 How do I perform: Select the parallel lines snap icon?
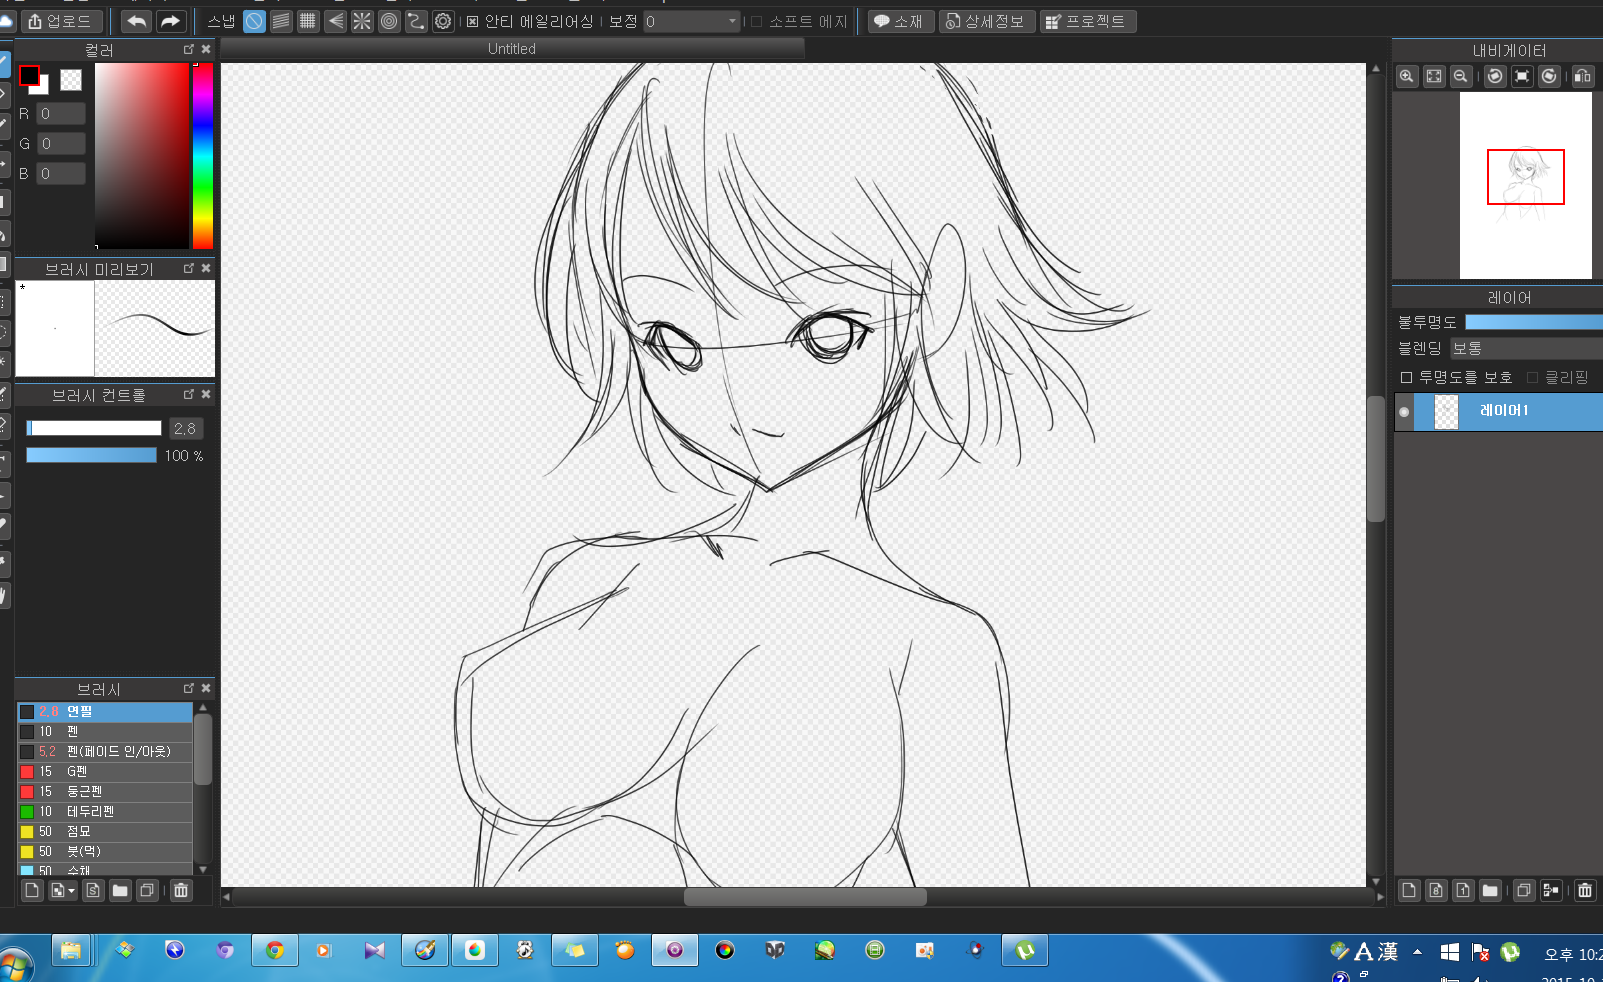(282, 21)
